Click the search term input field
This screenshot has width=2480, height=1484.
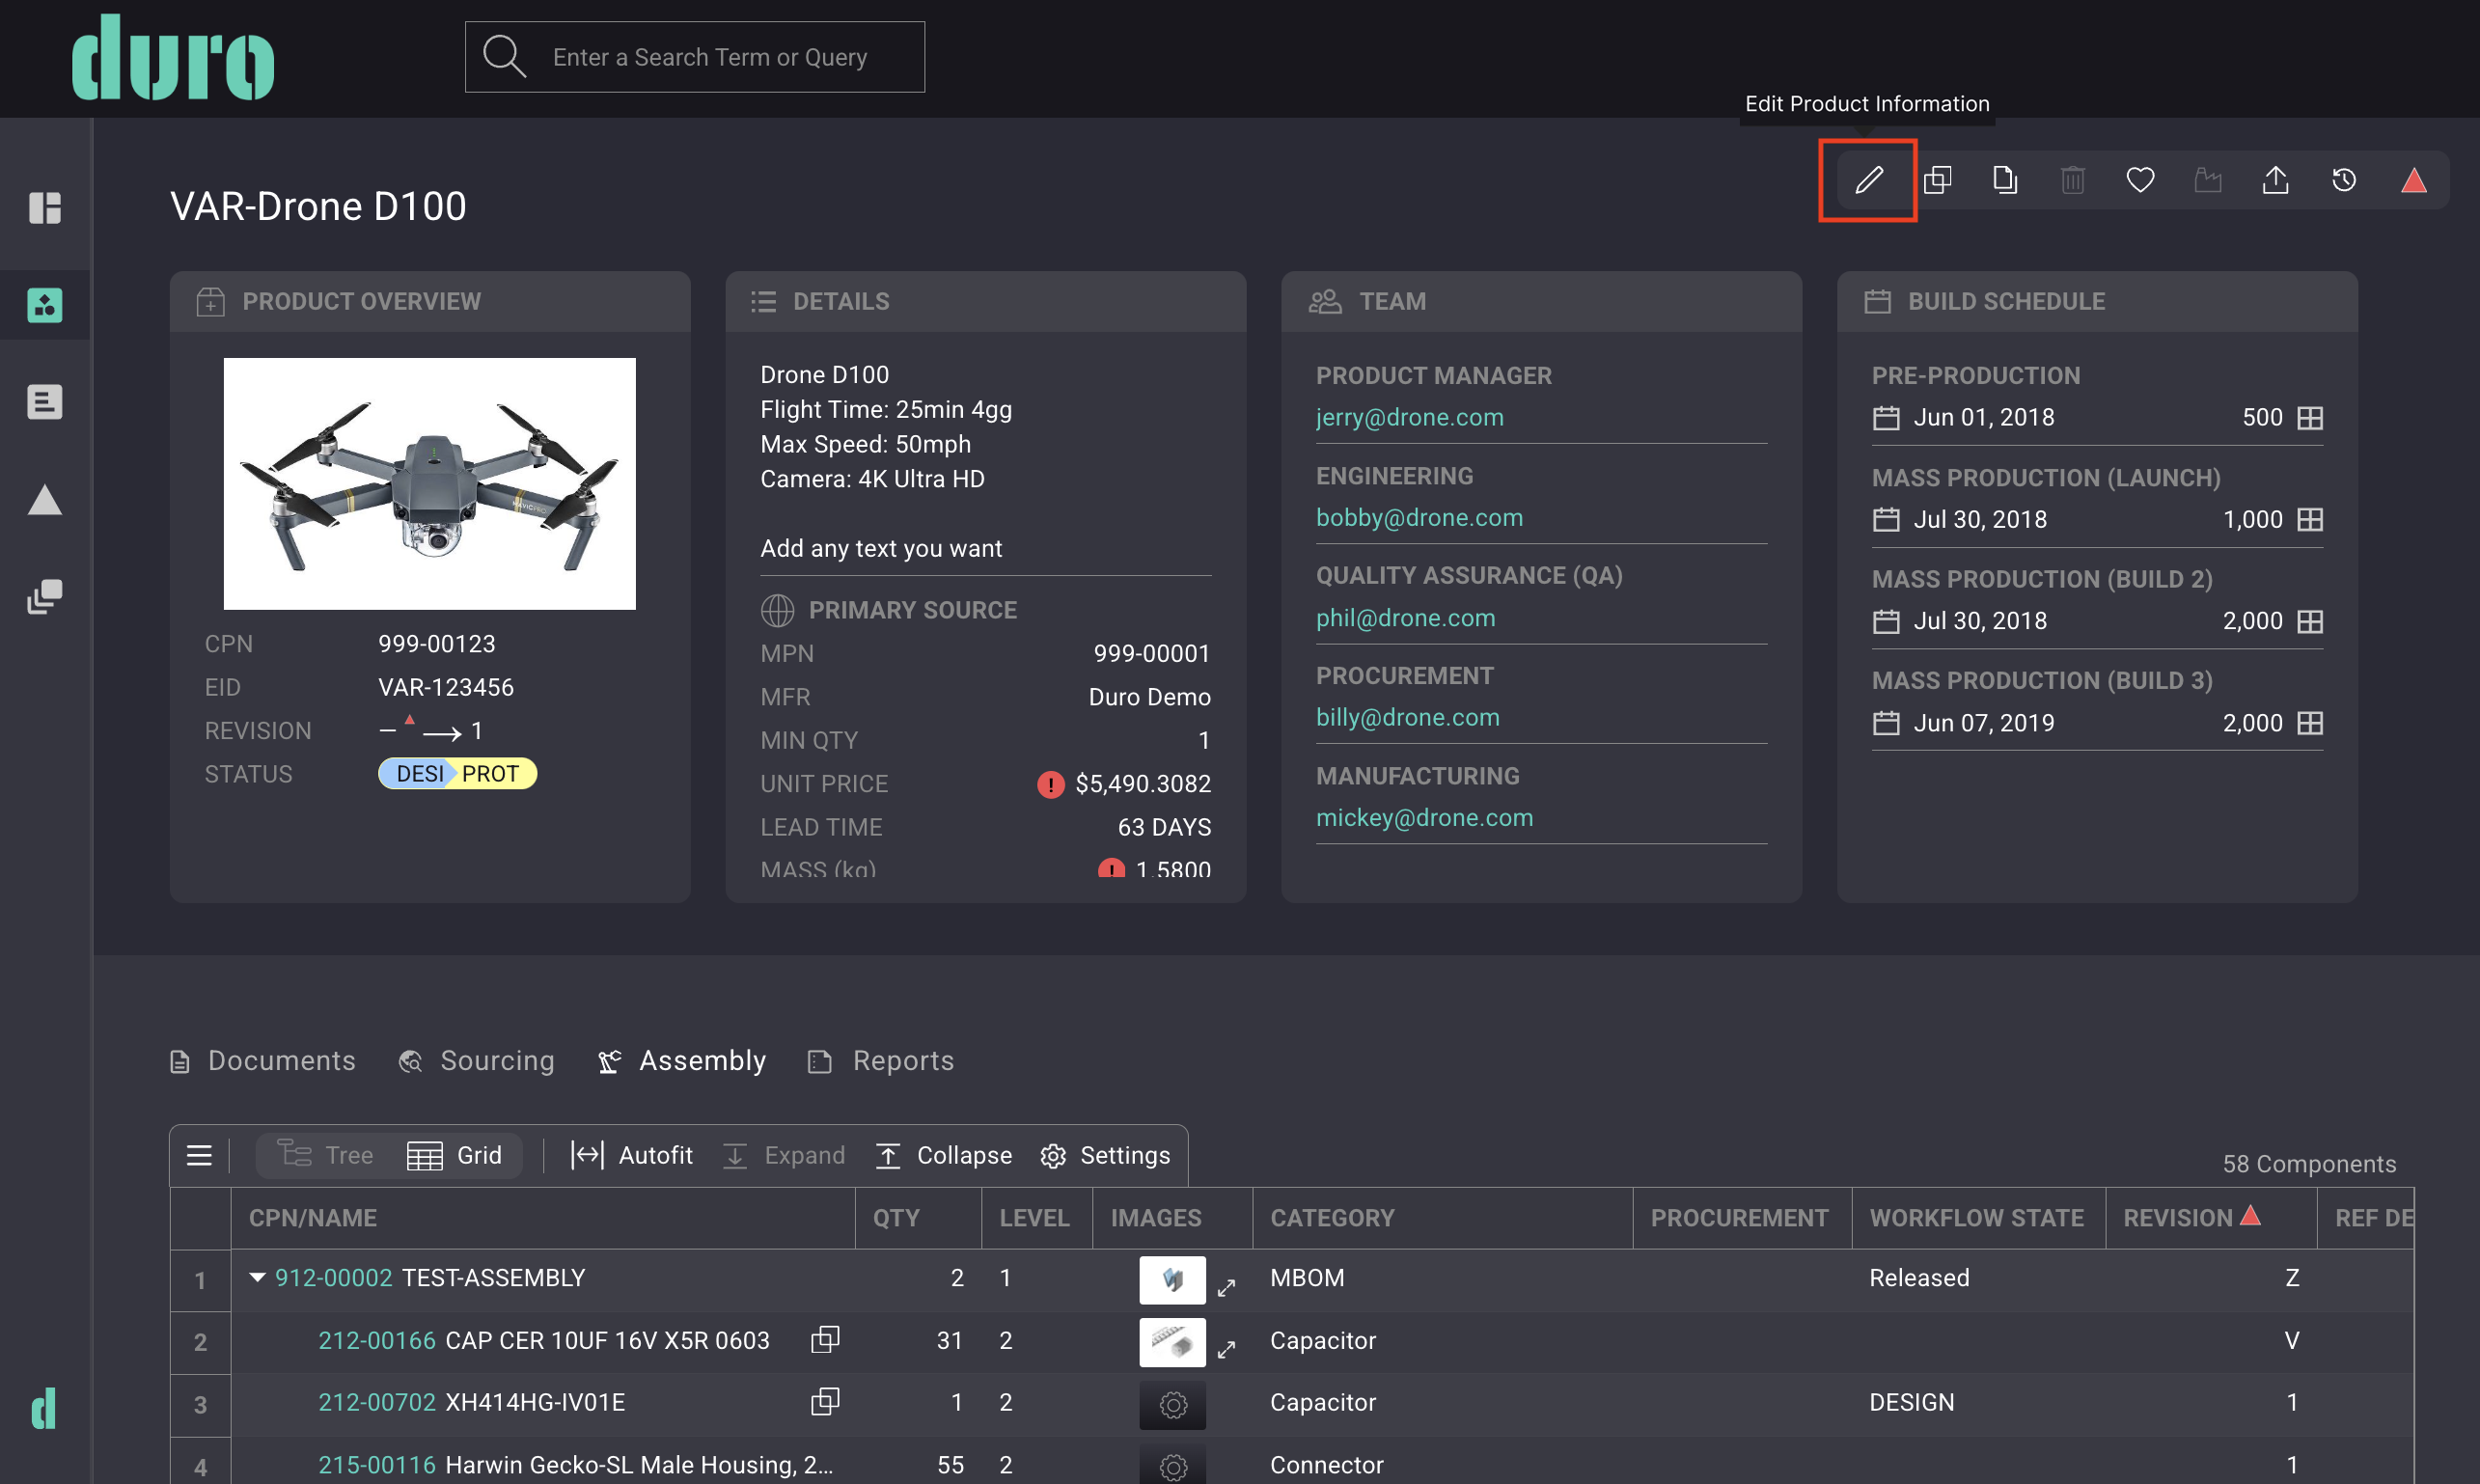tap(710, 57)
